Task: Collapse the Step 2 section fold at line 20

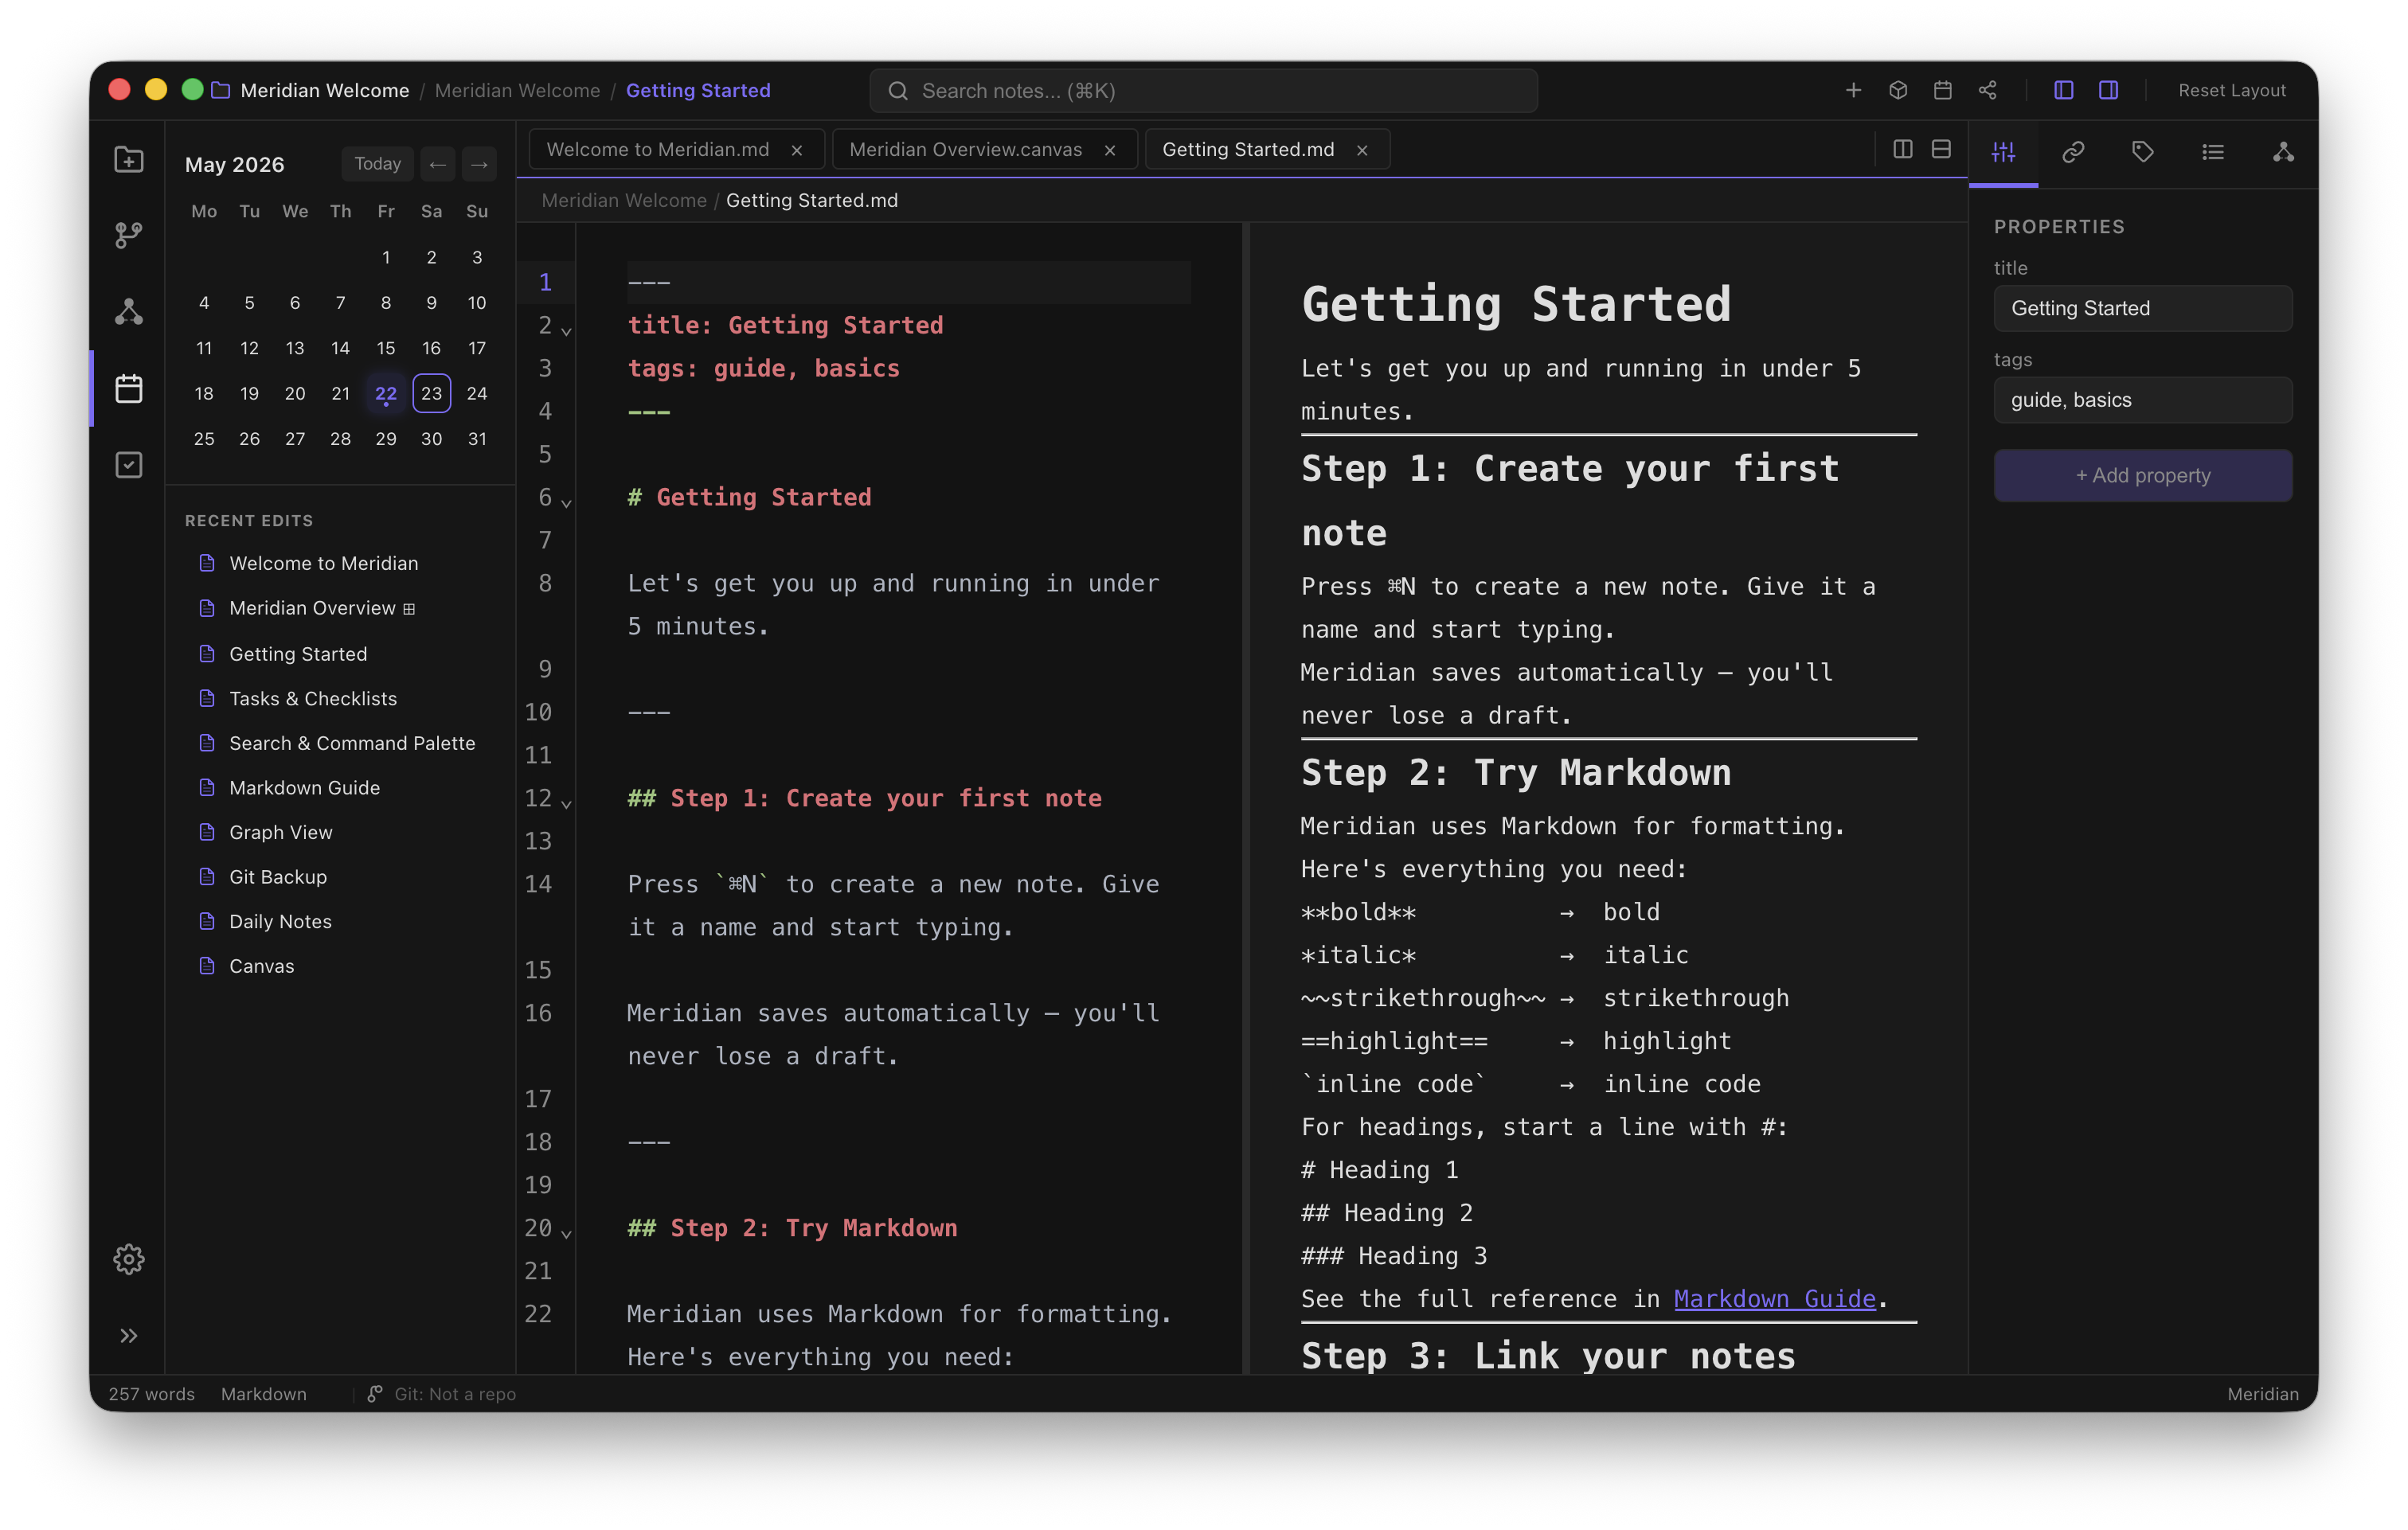Action: [566, 1233]
